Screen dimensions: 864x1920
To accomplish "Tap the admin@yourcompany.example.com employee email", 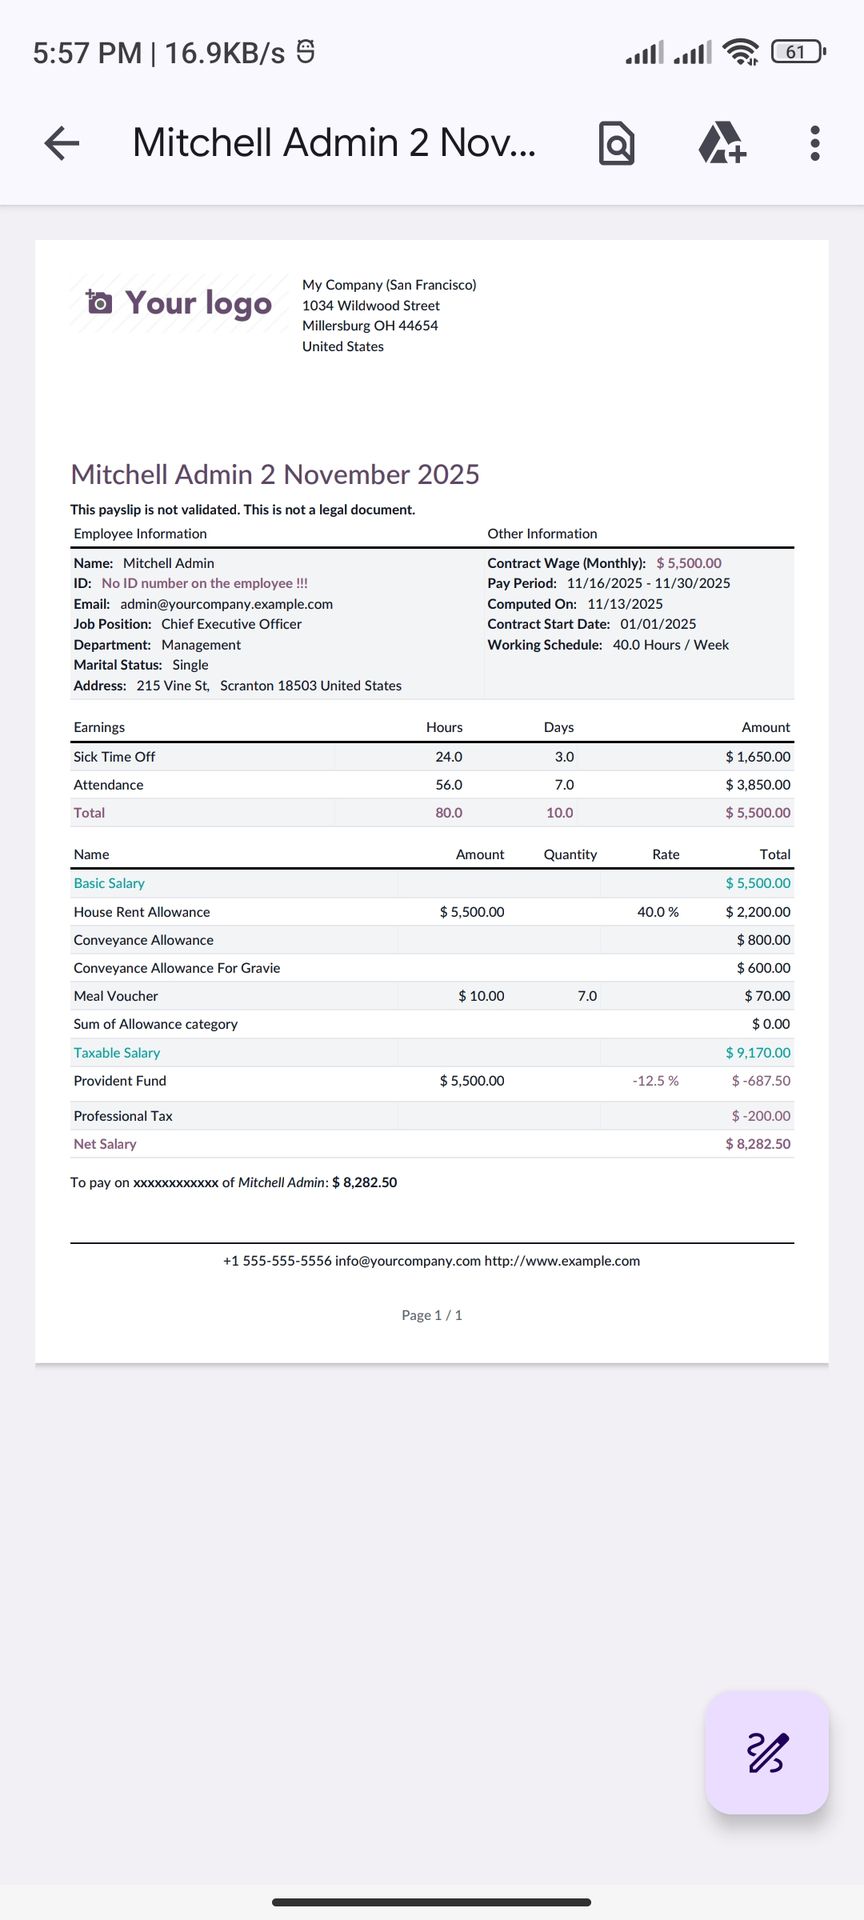I will pyautogui.click(x=226, y=604).
